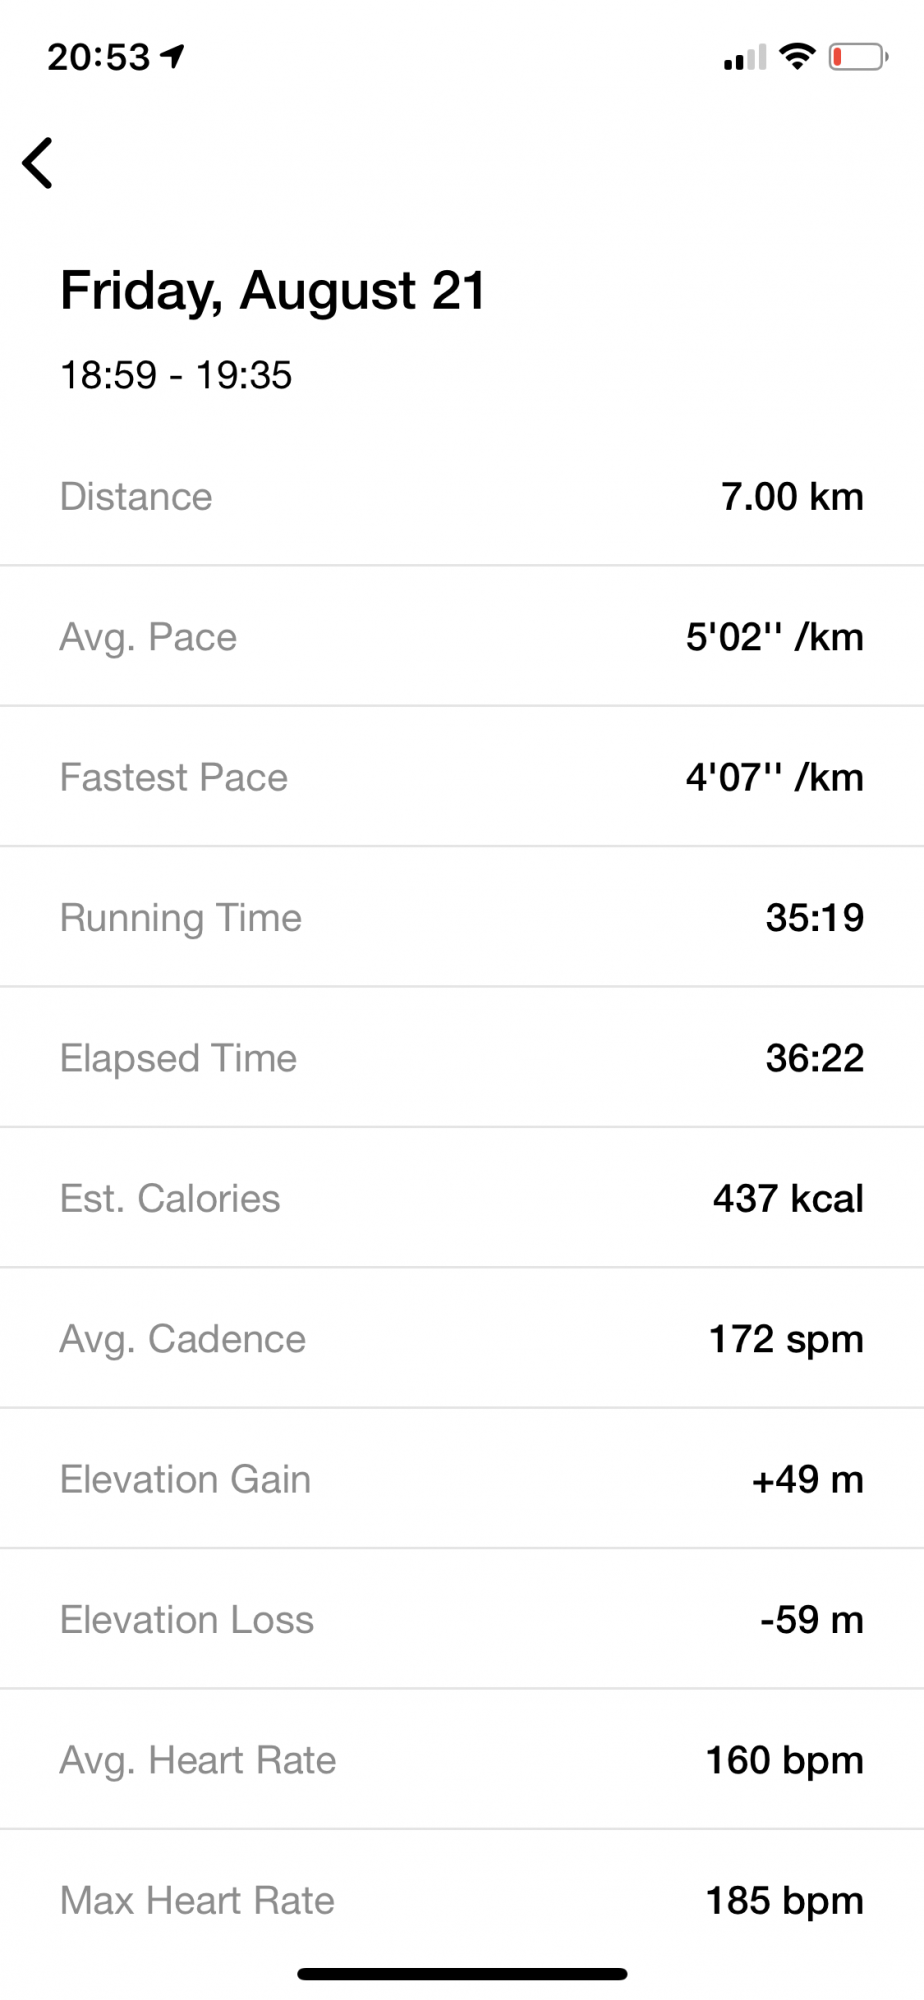Select the Distance row

462,497
